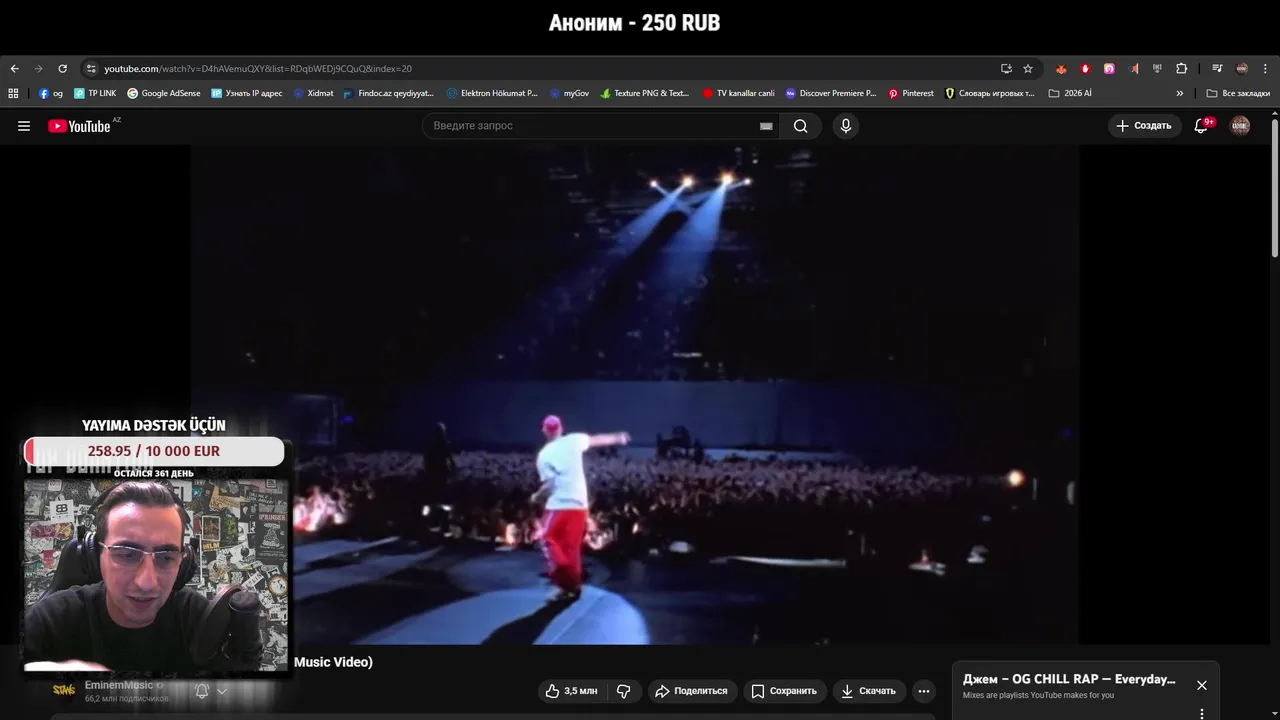
Task: Expand the 2026 AI bookmarks folder
Action: 1070,93
